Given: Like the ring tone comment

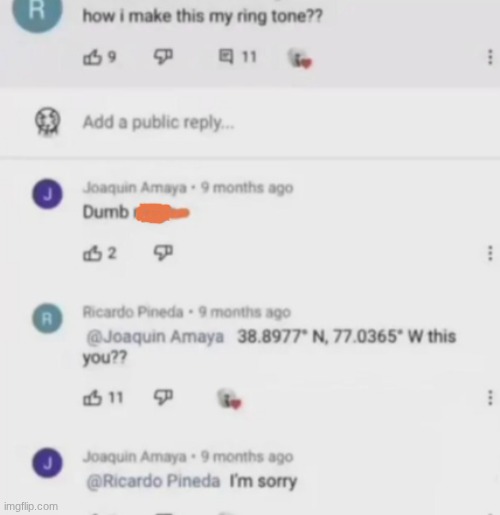Looking at the screenshot, I should tap(92, 57).
